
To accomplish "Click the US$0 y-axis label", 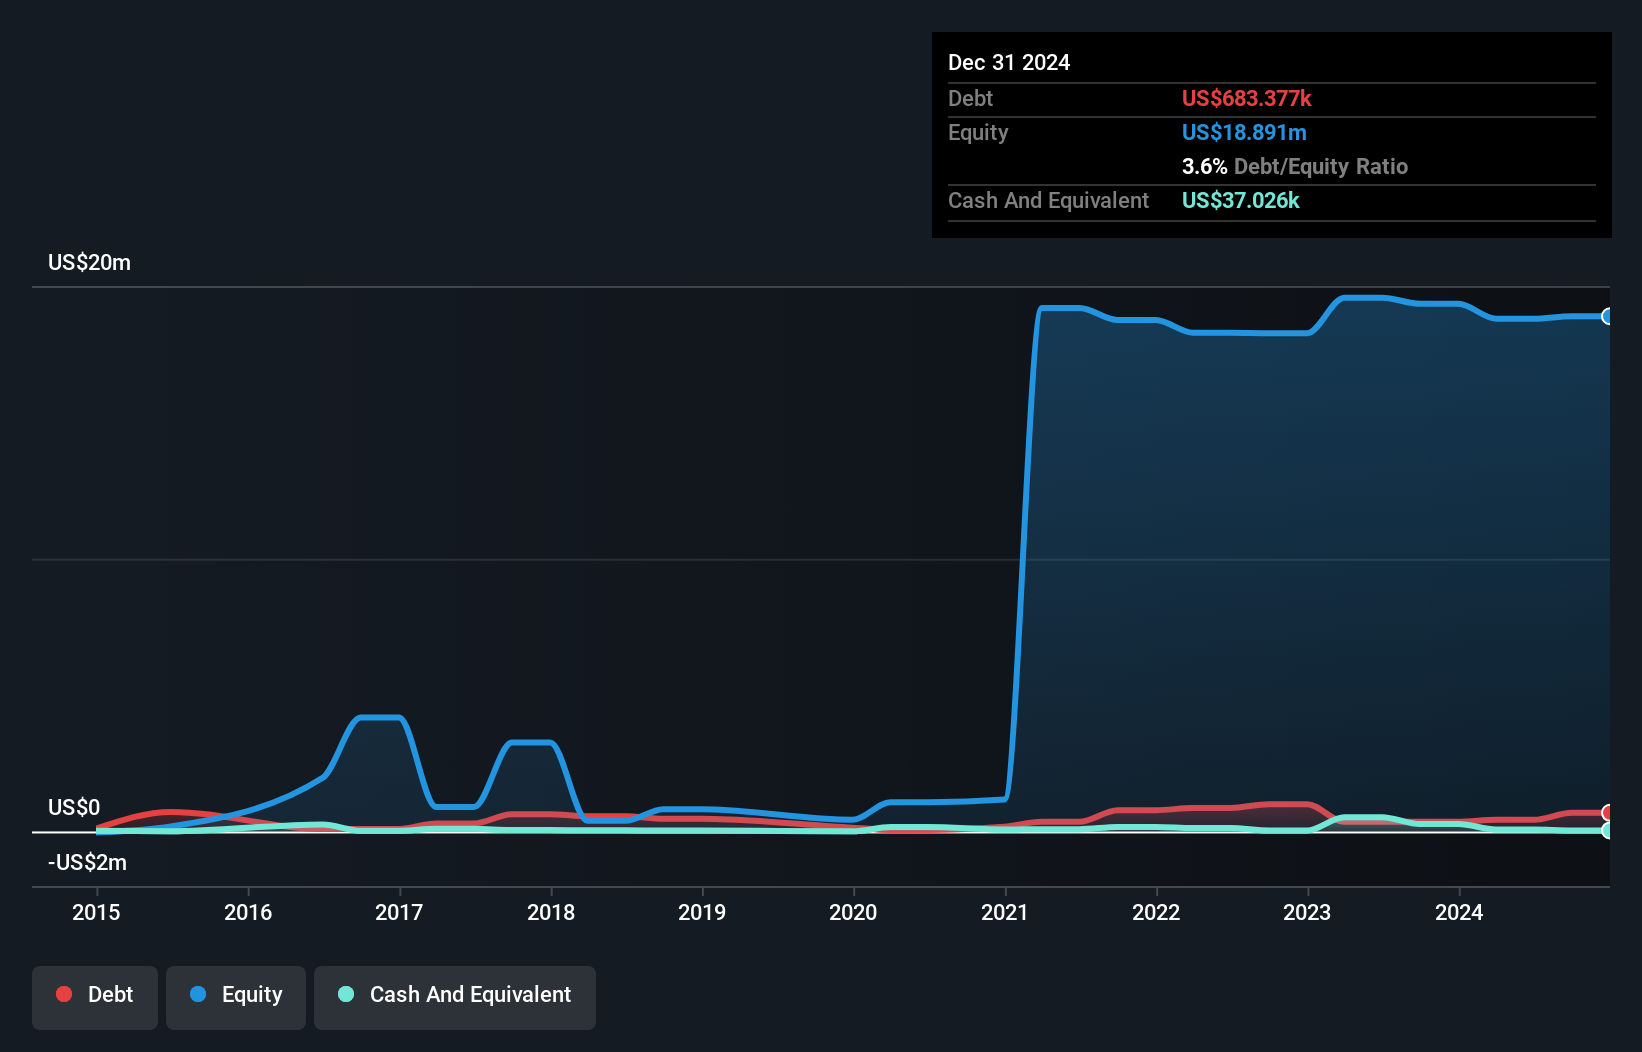I will [x=74, y=807].
